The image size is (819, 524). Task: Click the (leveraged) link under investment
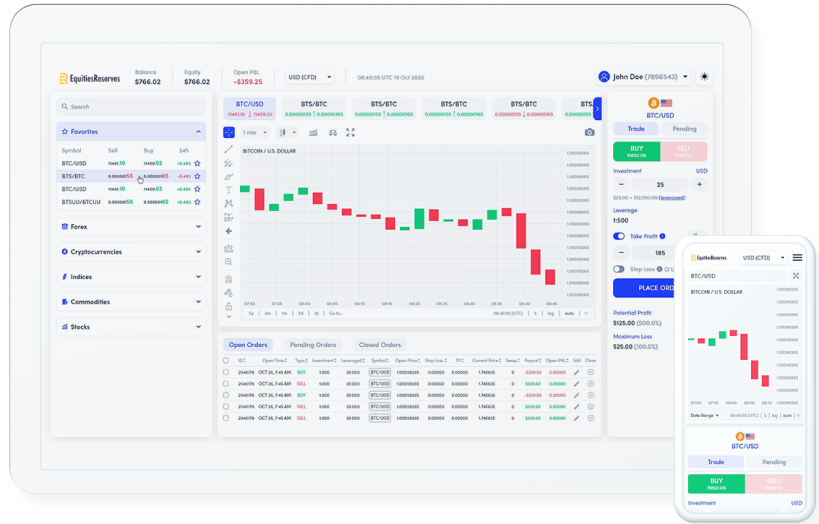point(672,198)
